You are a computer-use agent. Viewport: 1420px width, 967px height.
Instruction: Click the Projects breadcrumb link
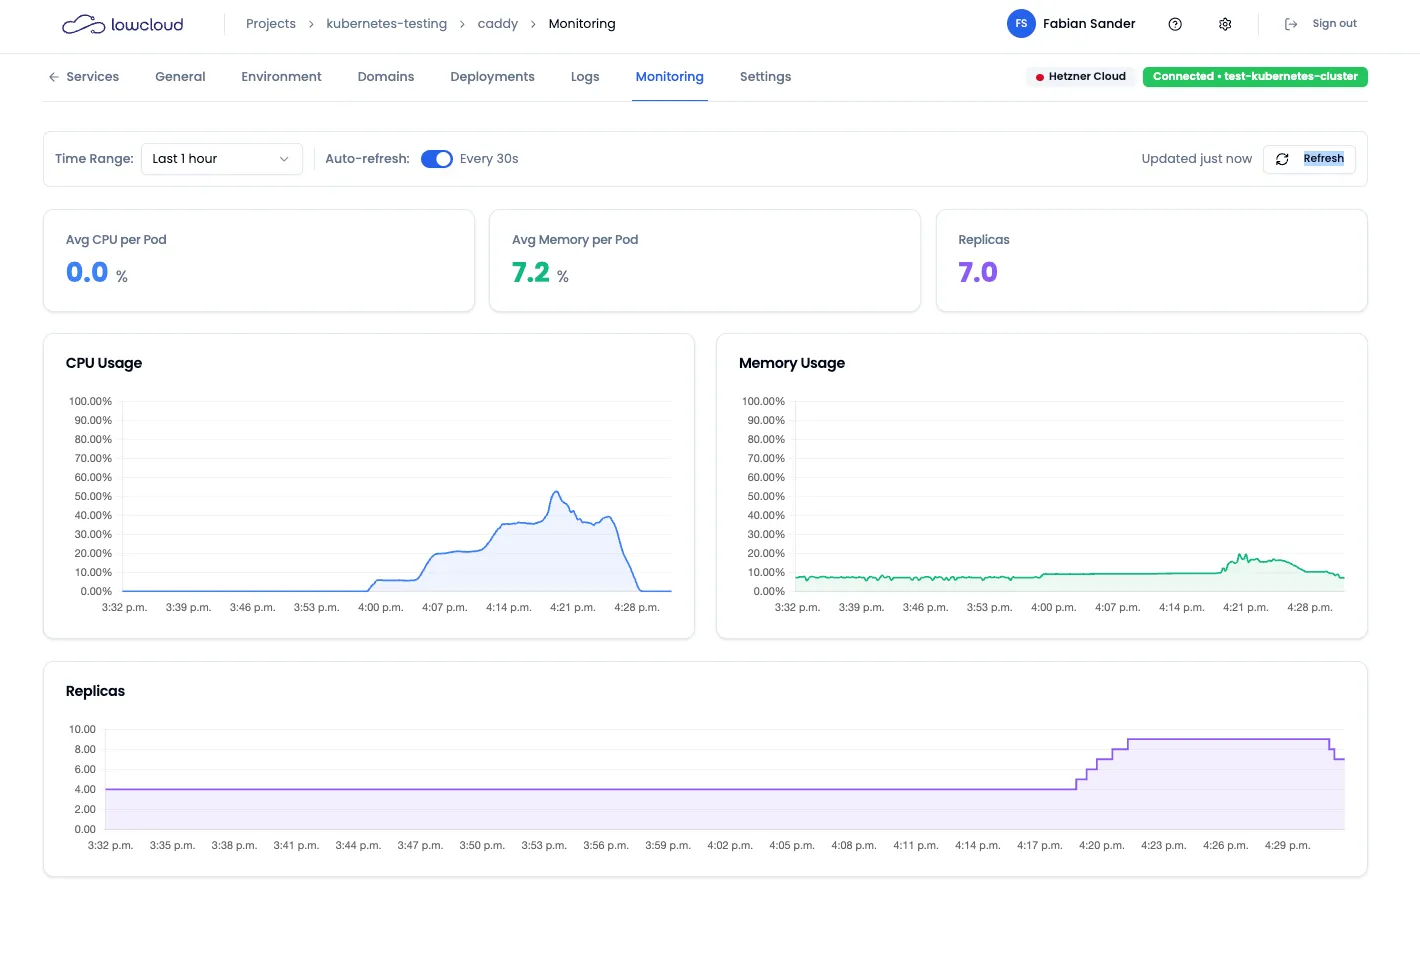click(x=271, y=24)
